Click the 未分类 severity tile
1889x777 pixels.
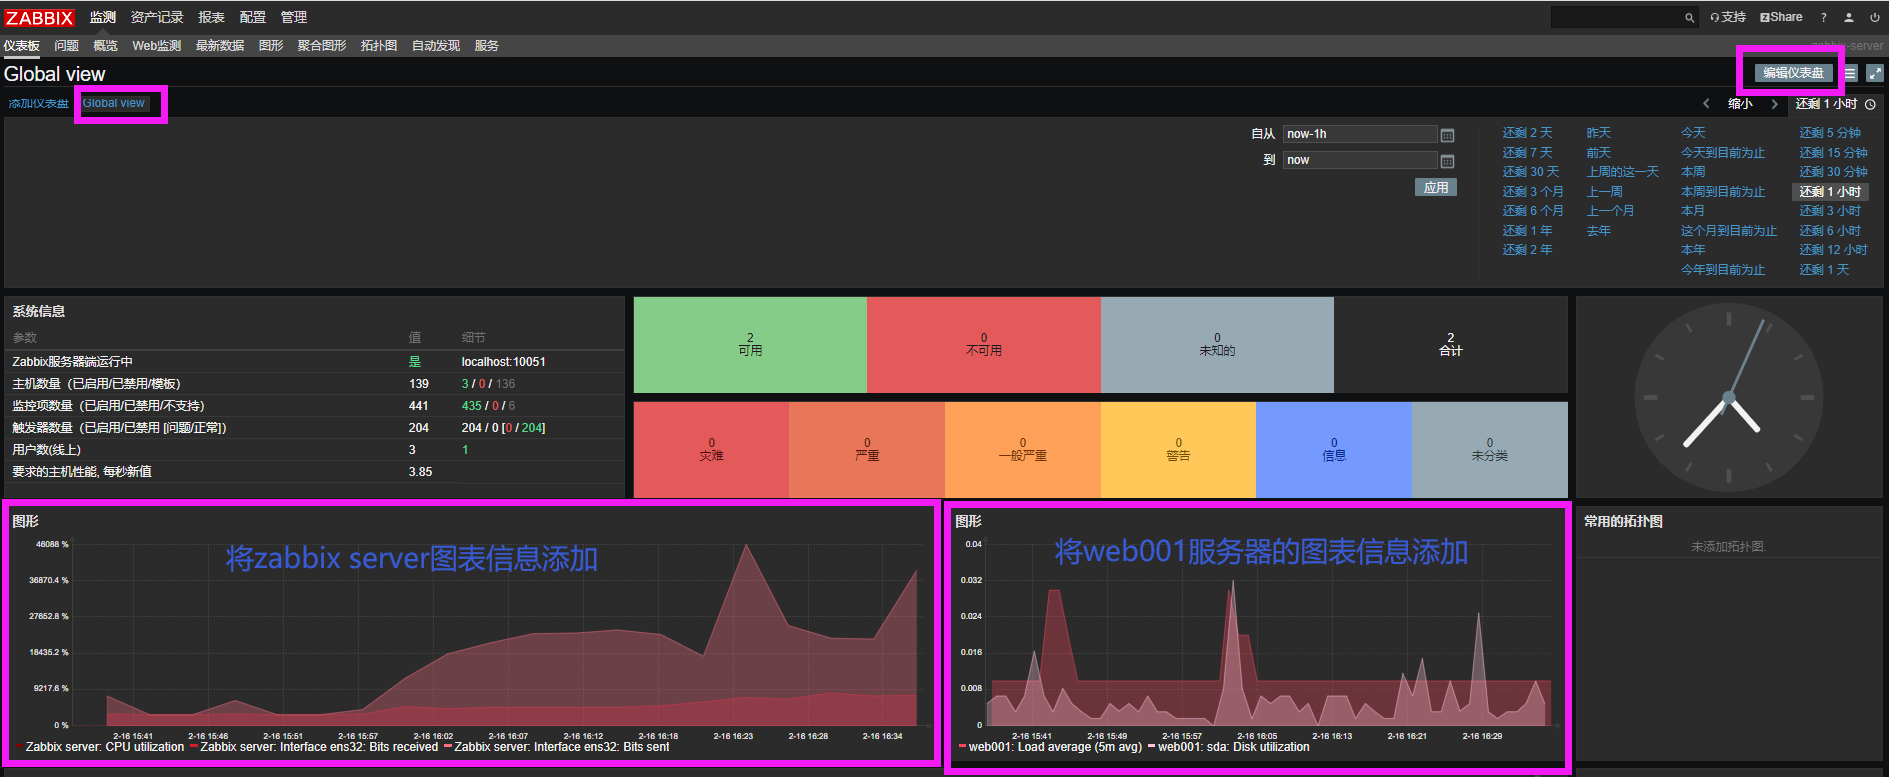click(1490, 450)
